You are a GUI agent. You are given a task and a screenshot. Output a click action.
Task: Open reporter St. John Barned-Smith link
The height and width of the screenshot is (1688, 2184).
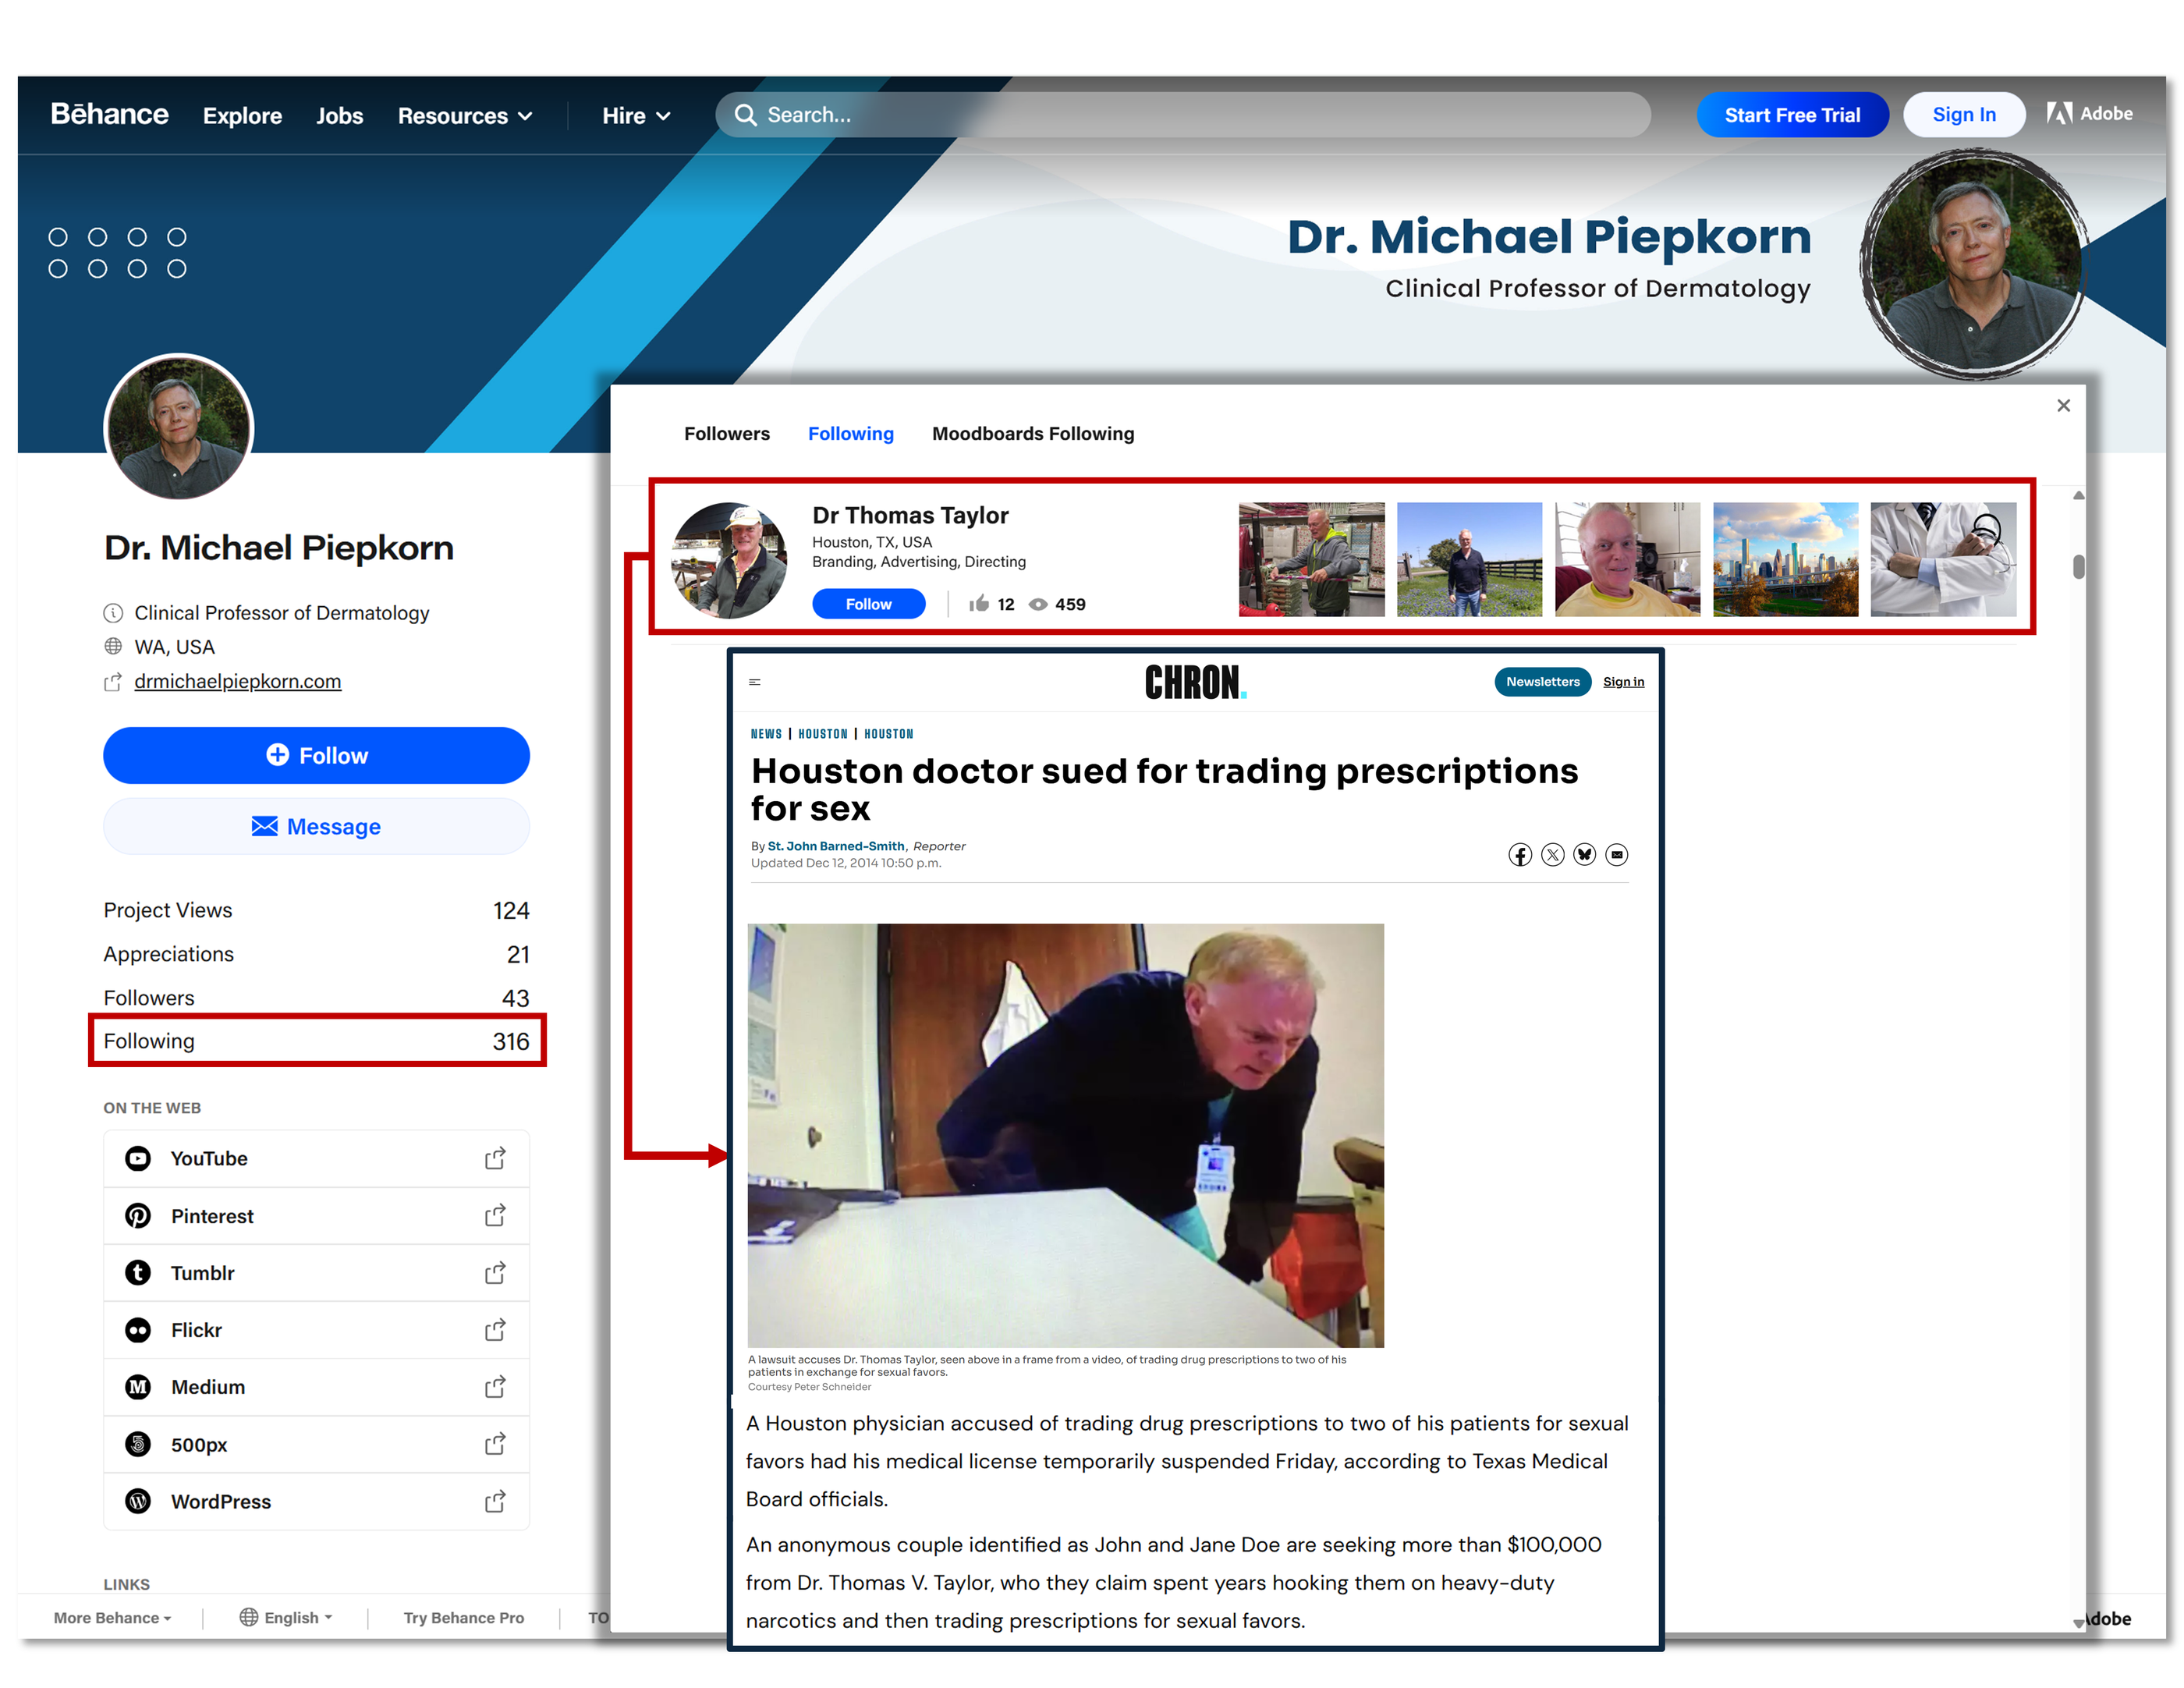836,846
